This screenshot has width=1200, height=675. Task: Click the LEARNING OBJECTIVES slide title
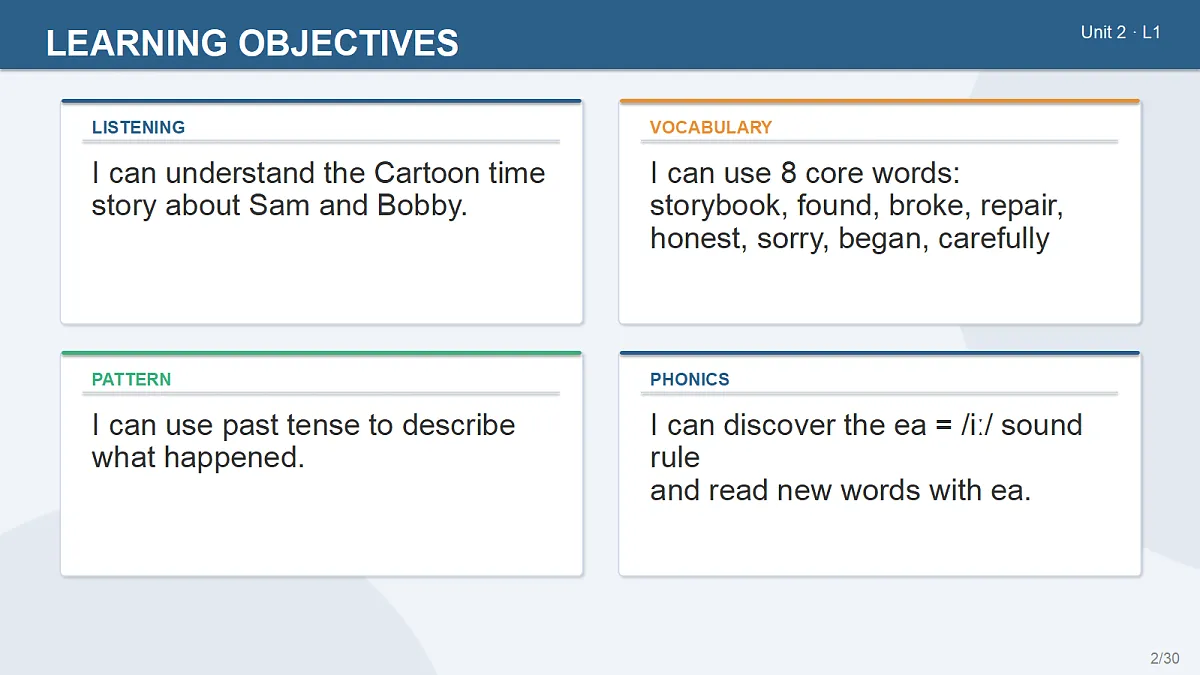click(252, 43)
